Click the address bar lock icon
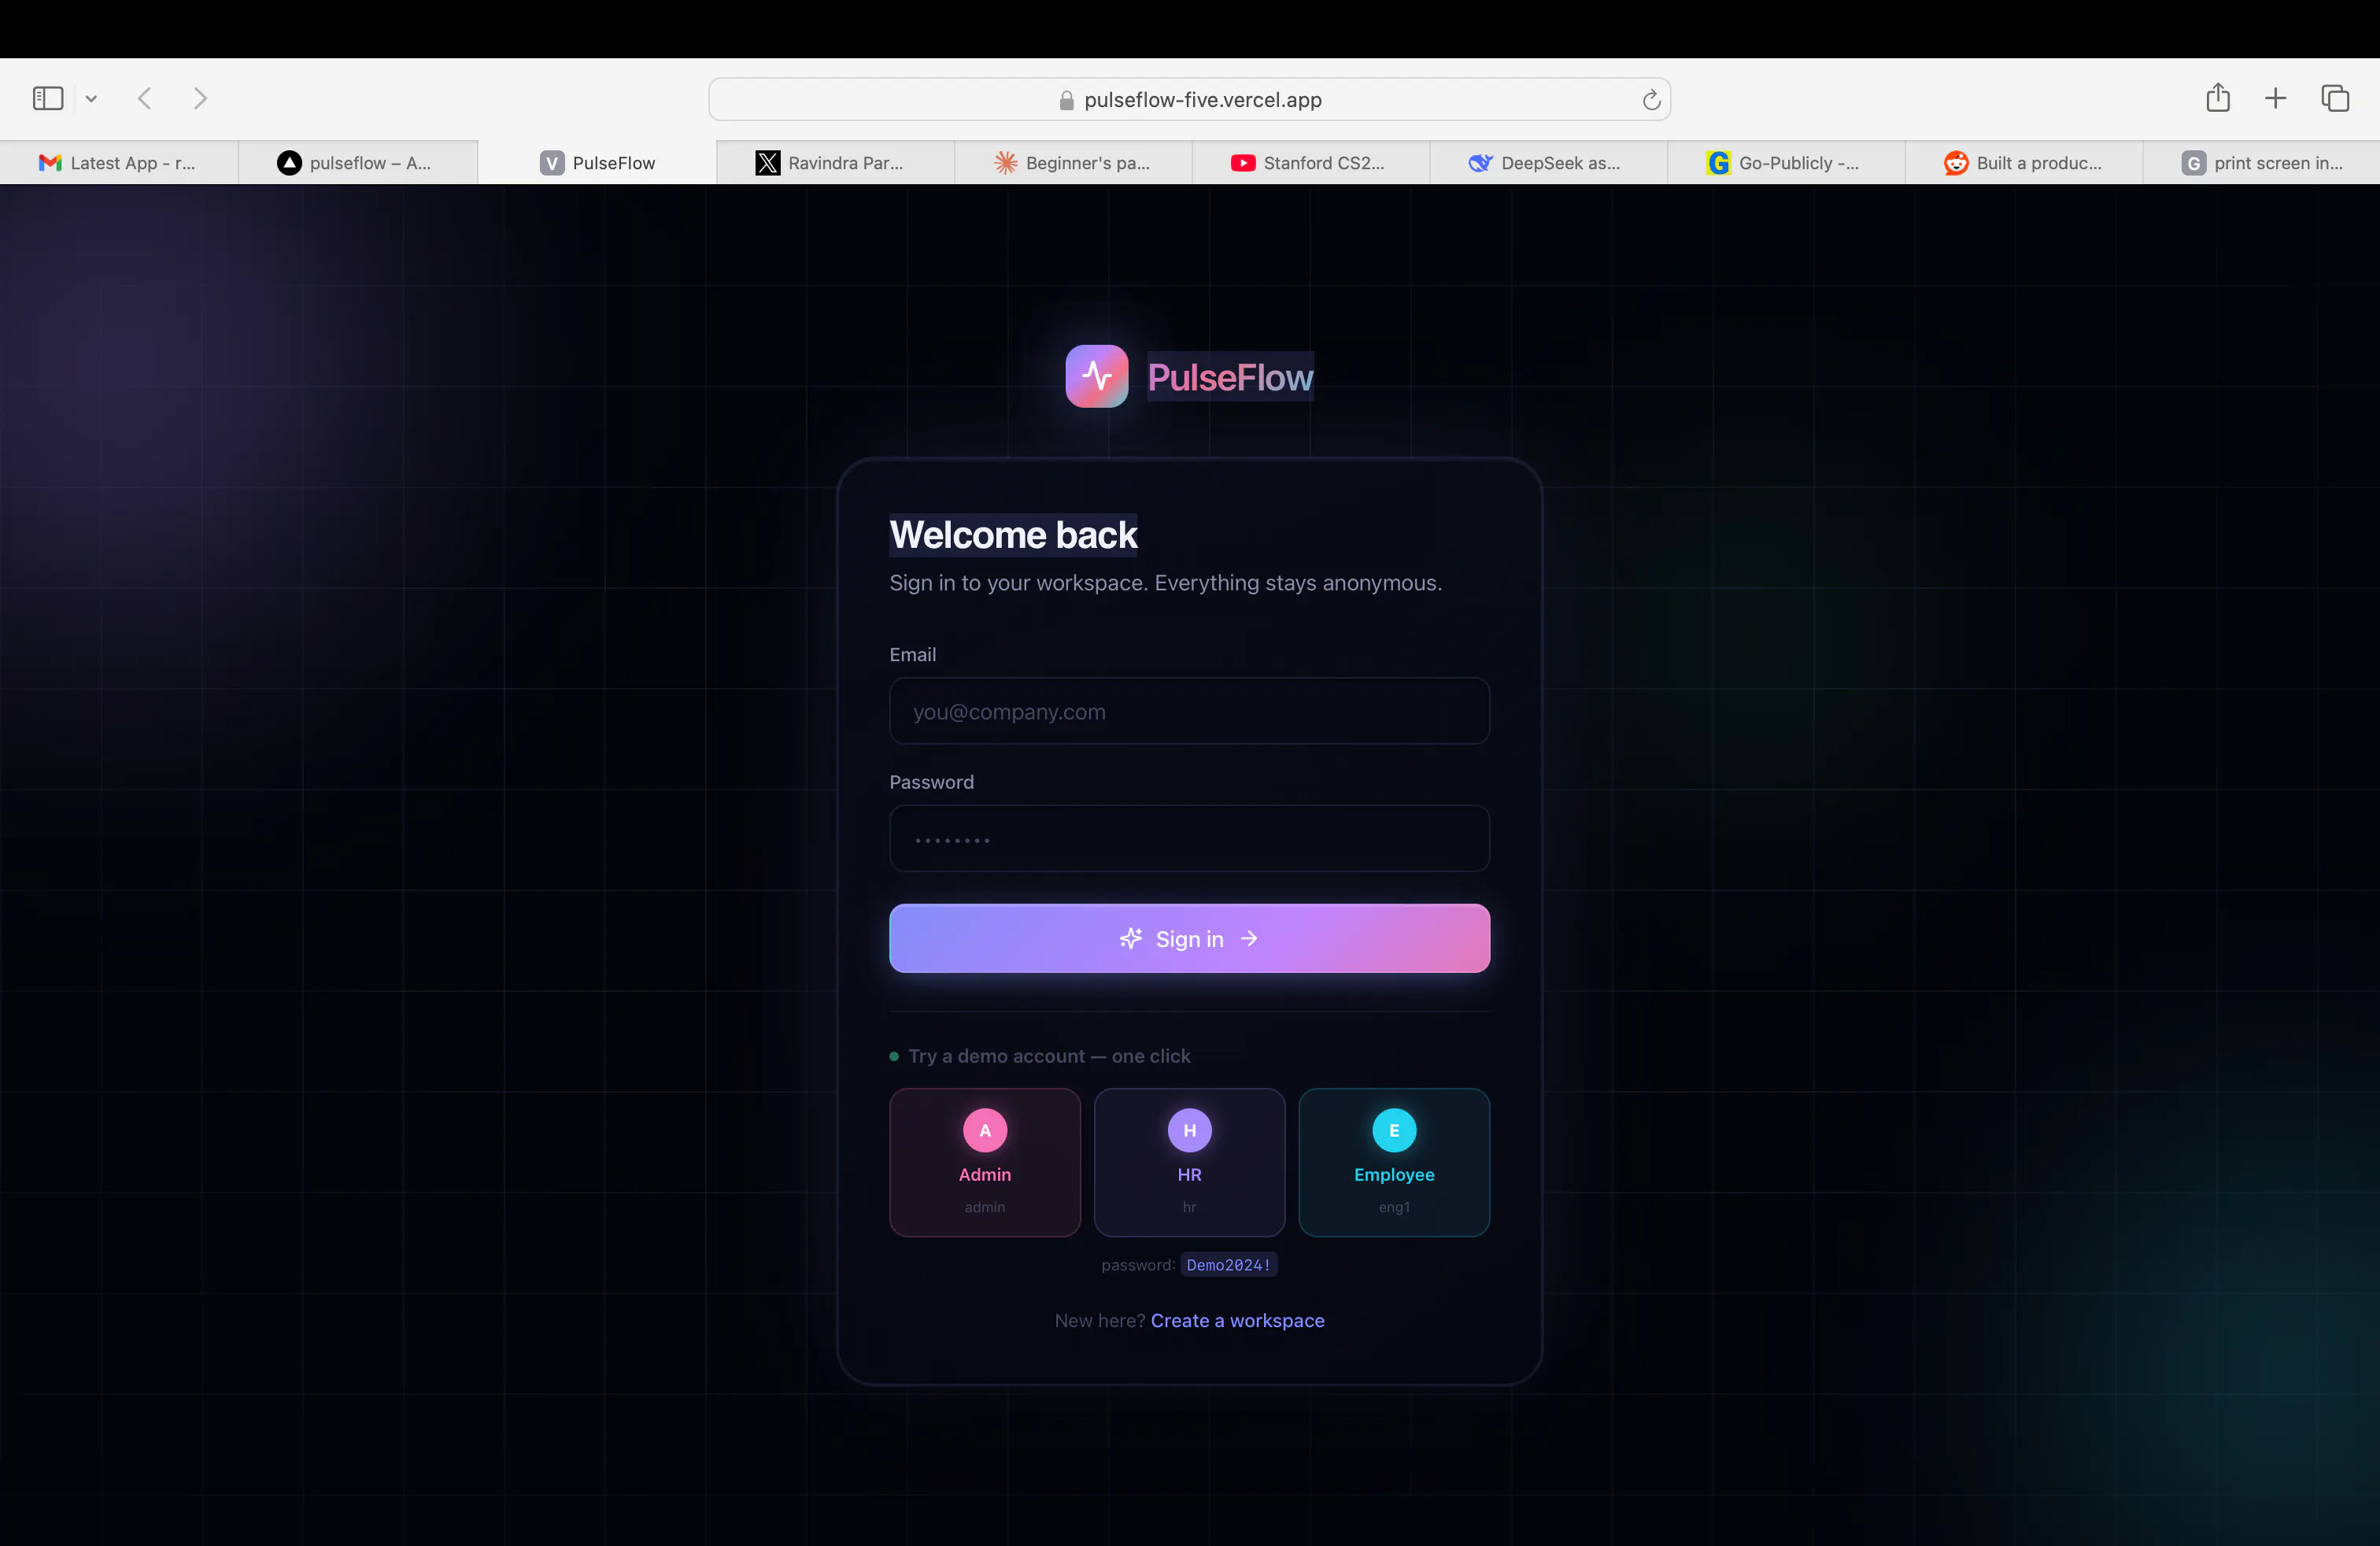2380x1546 pixels. 1066,100
